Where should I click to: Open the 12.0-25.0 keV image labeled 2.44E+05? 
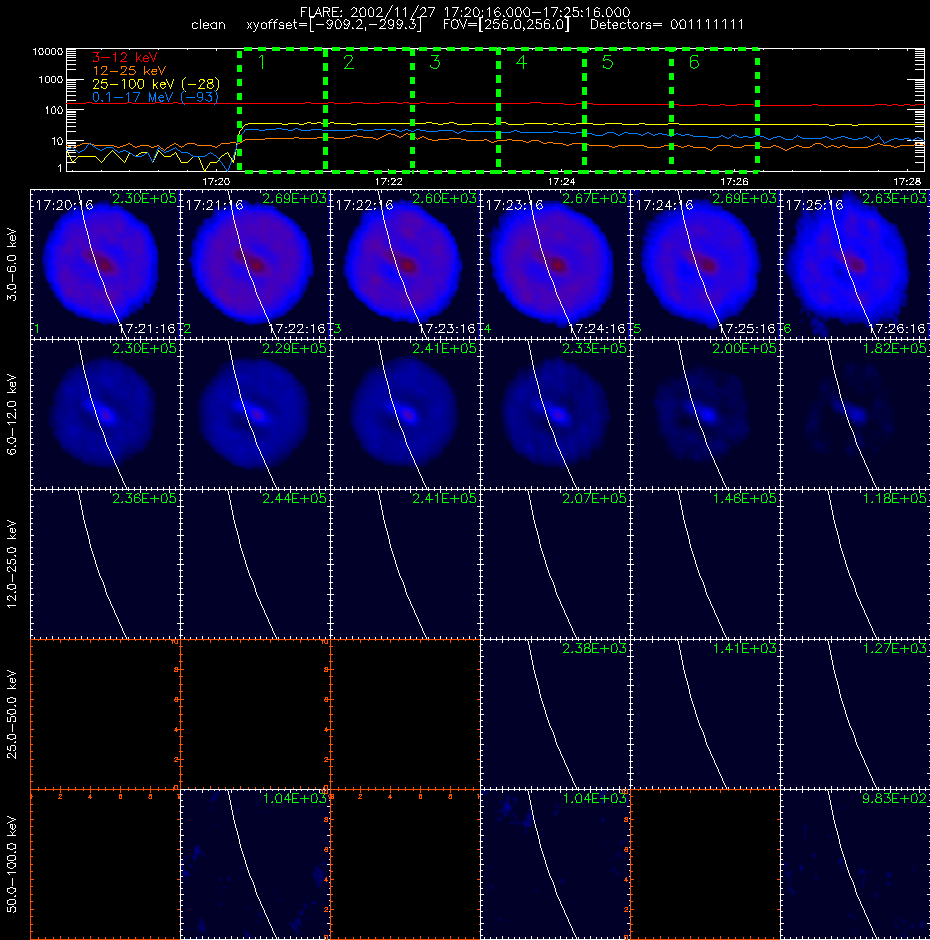click(x=255, y=564)
